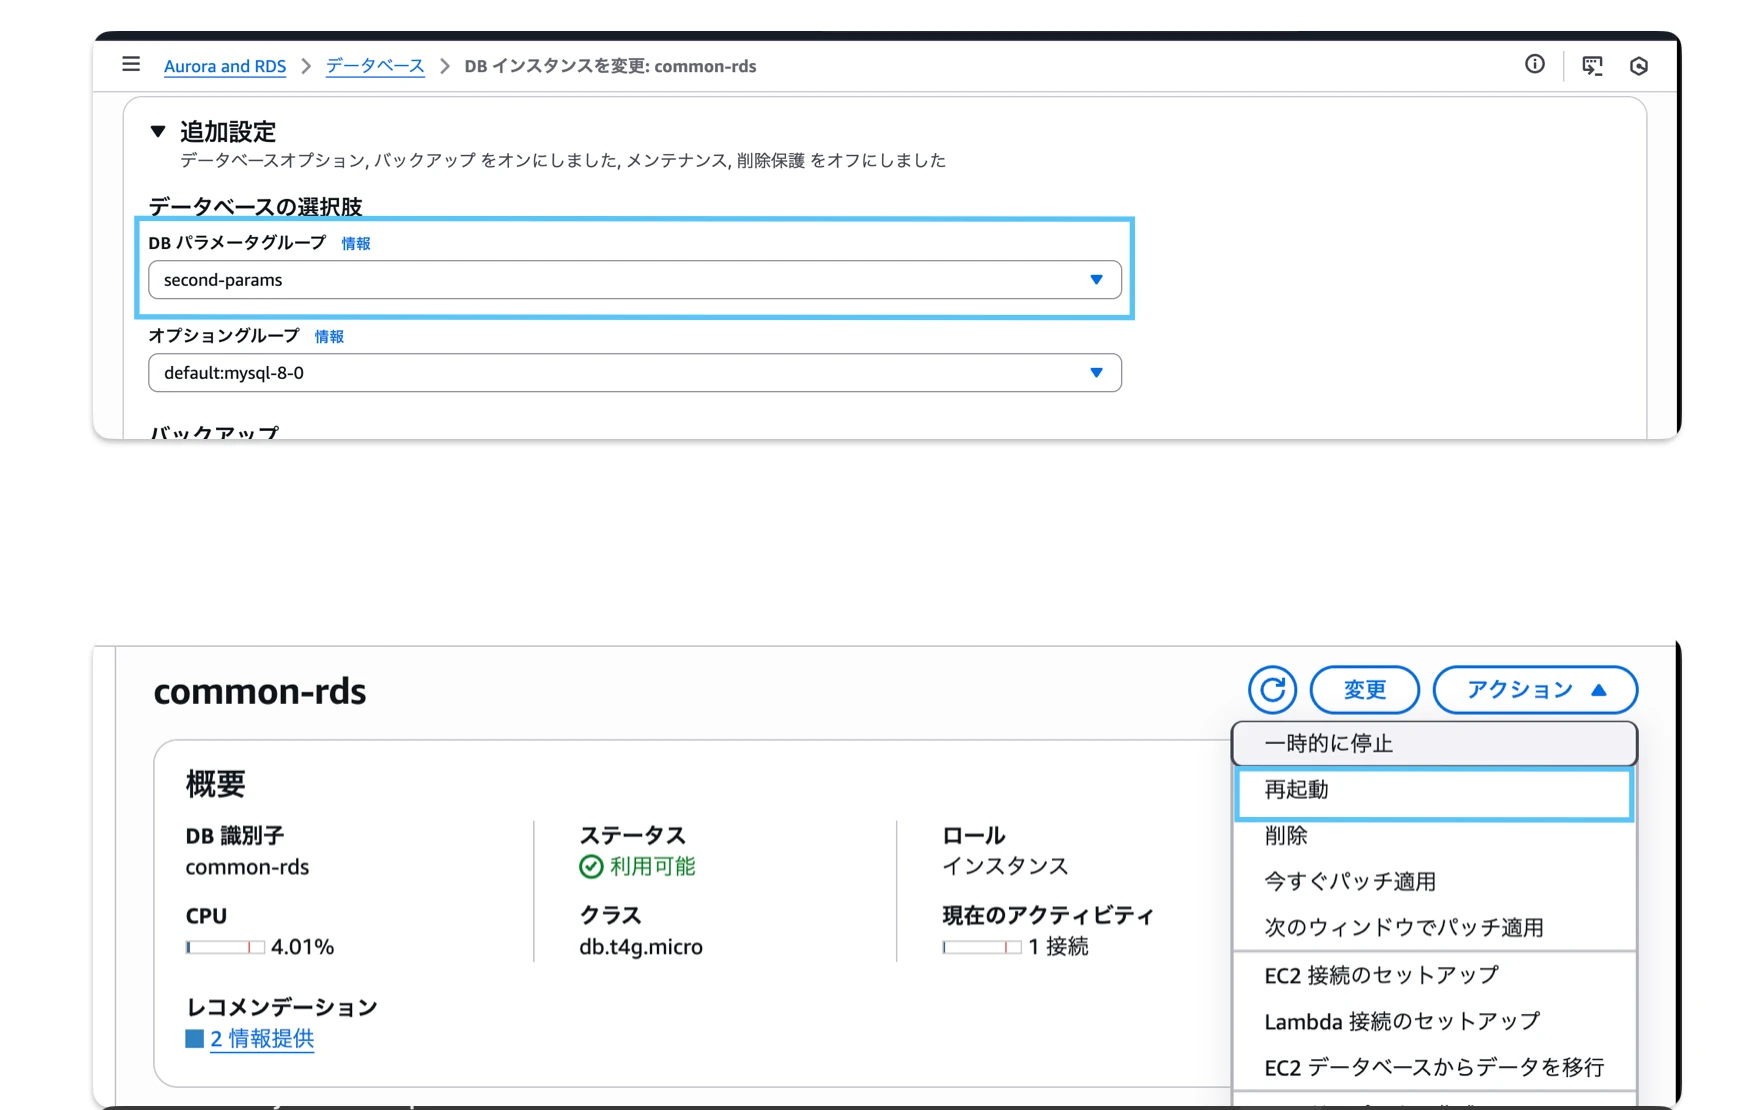
Task: Open the オプショングループ dropdown
Action: (634, 373)
